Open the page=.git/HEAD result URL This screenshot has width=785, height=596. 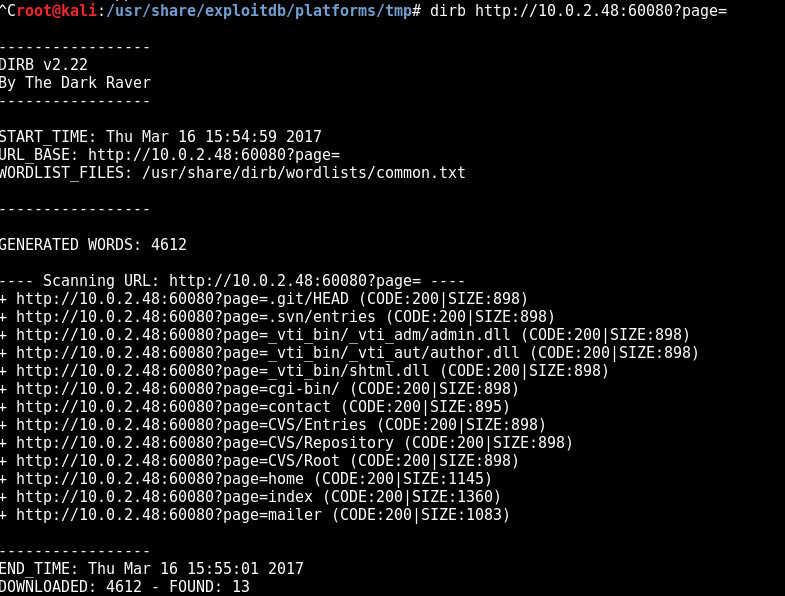coord(182,299)
